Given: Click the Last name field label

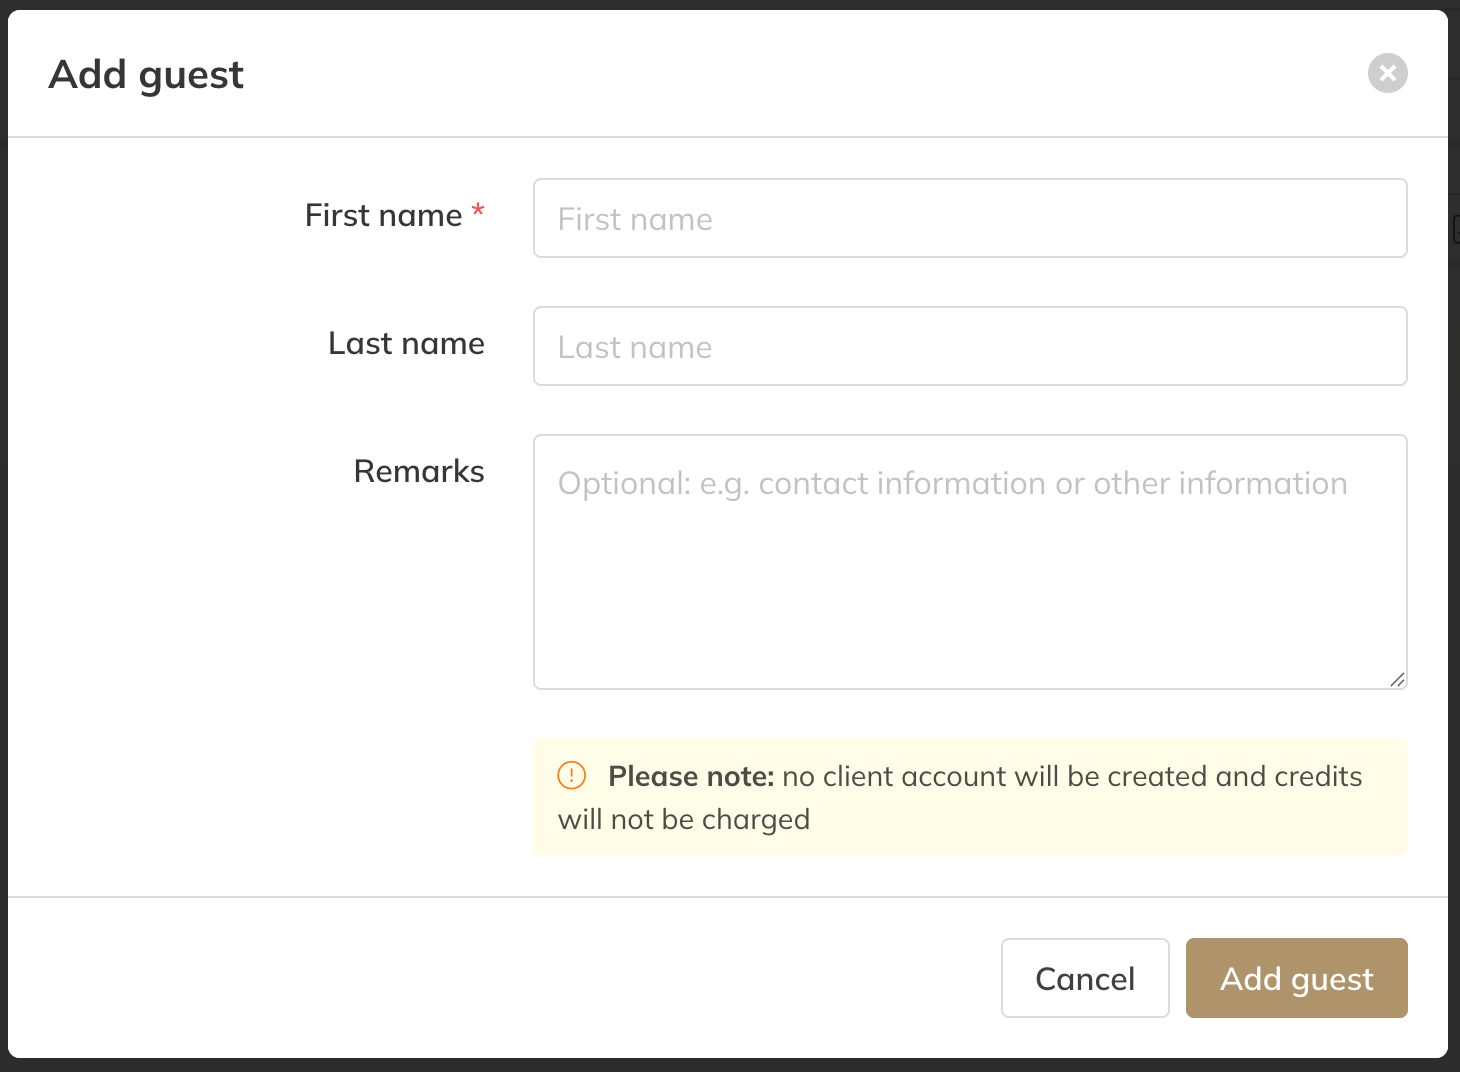Looking at the screenshot, I should (406, 343).
